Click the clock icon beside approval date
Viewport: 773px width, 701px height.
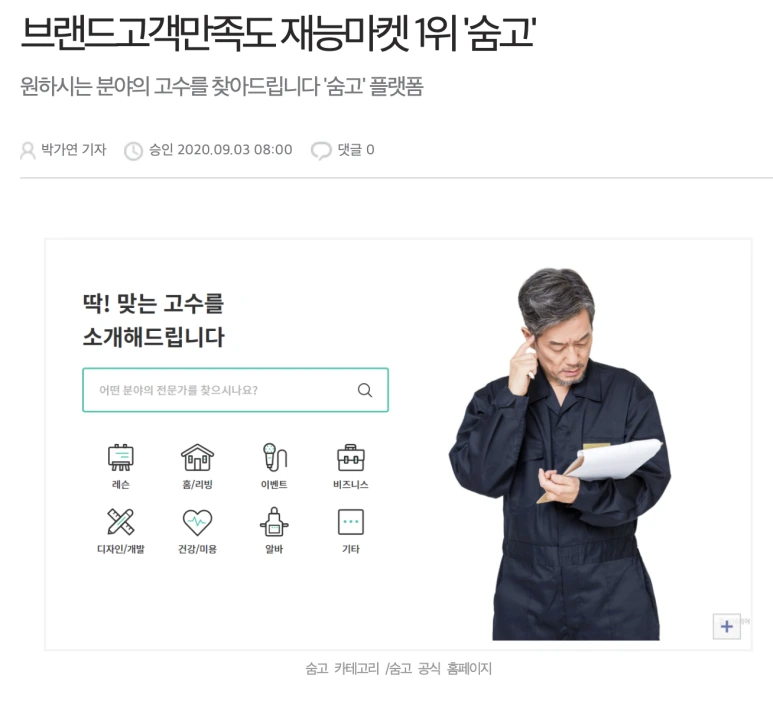[x=133, y=151]
